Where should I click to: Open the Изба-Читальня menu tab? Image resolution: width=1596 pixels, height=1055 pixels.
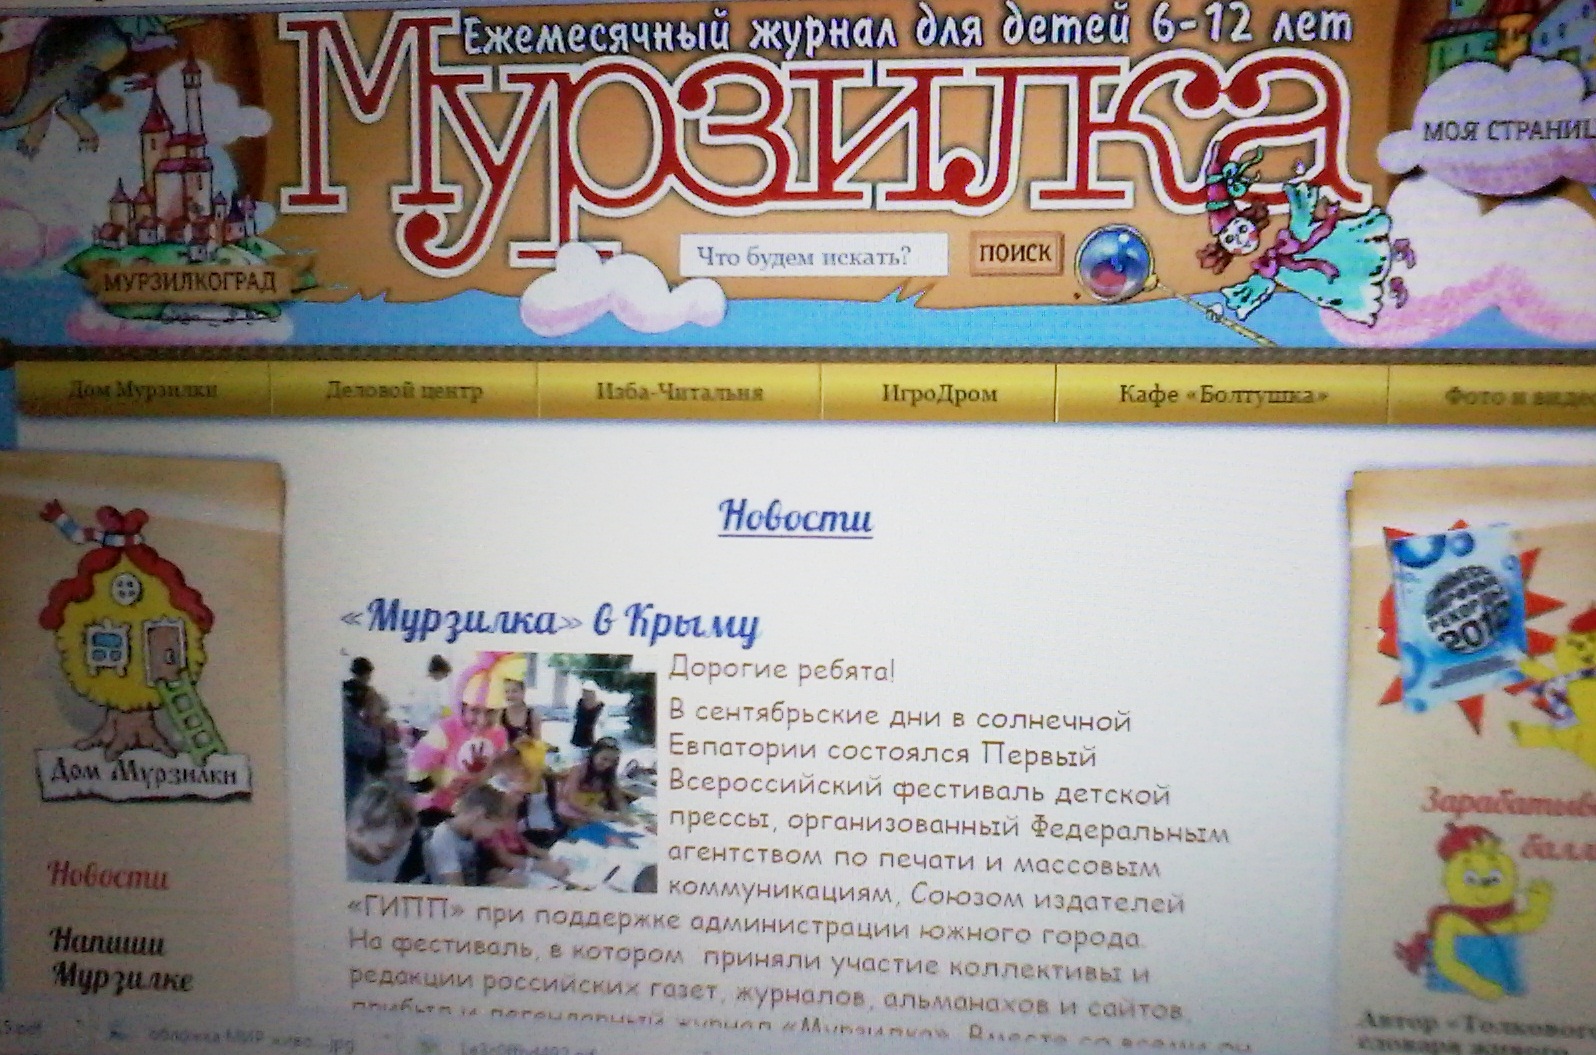679,393
